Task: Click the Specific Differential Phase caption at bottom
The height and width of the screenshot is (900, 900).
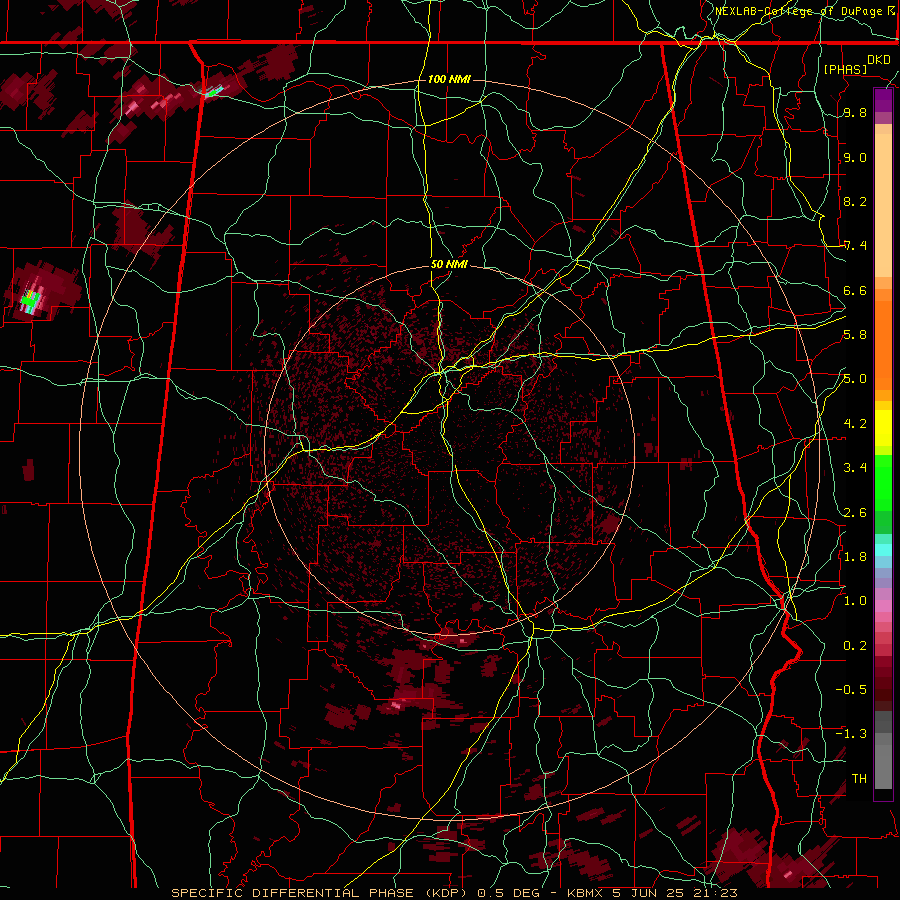Action: point(454,893)
